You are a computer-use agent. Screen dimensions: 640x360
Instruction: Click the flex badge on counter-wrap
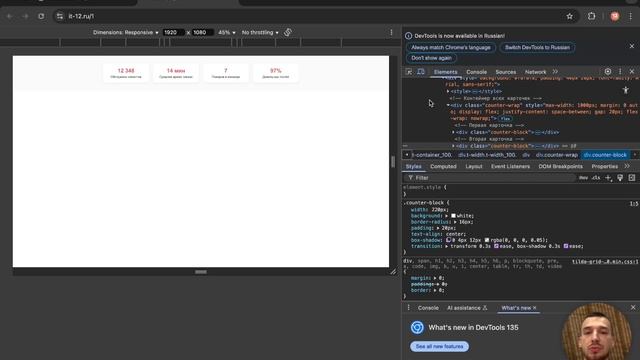(x=505, y=118)
